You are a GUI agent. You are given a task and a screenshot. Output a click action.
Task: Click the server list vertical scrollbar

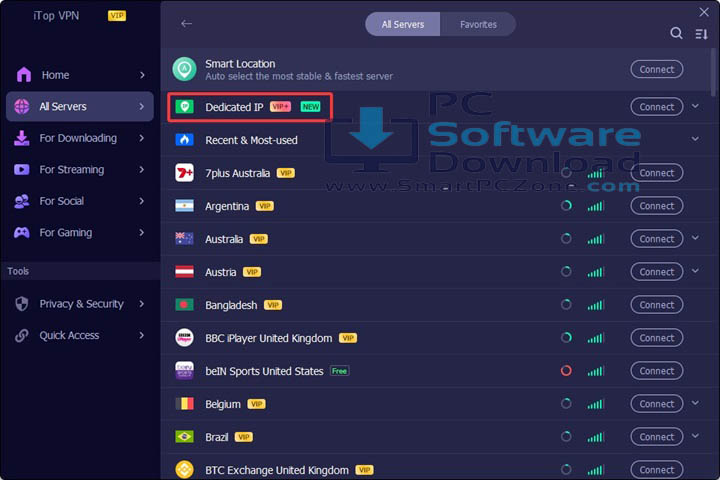click(713, 73)
